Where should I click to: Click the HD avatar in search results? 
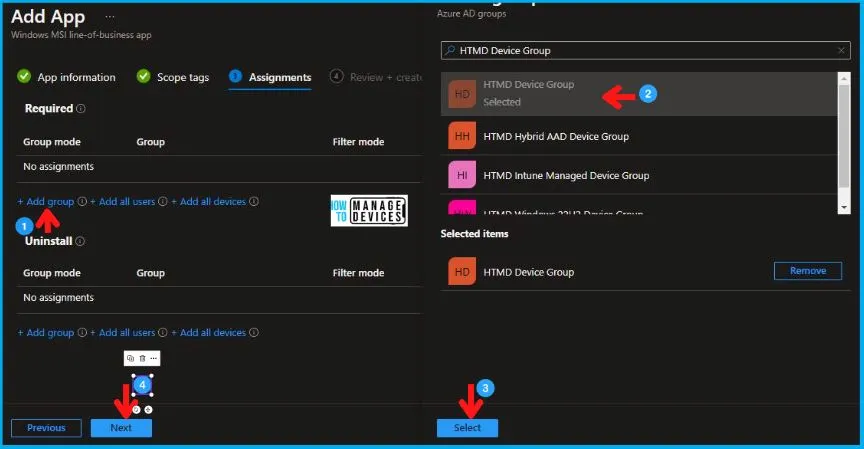pos(462,94)
